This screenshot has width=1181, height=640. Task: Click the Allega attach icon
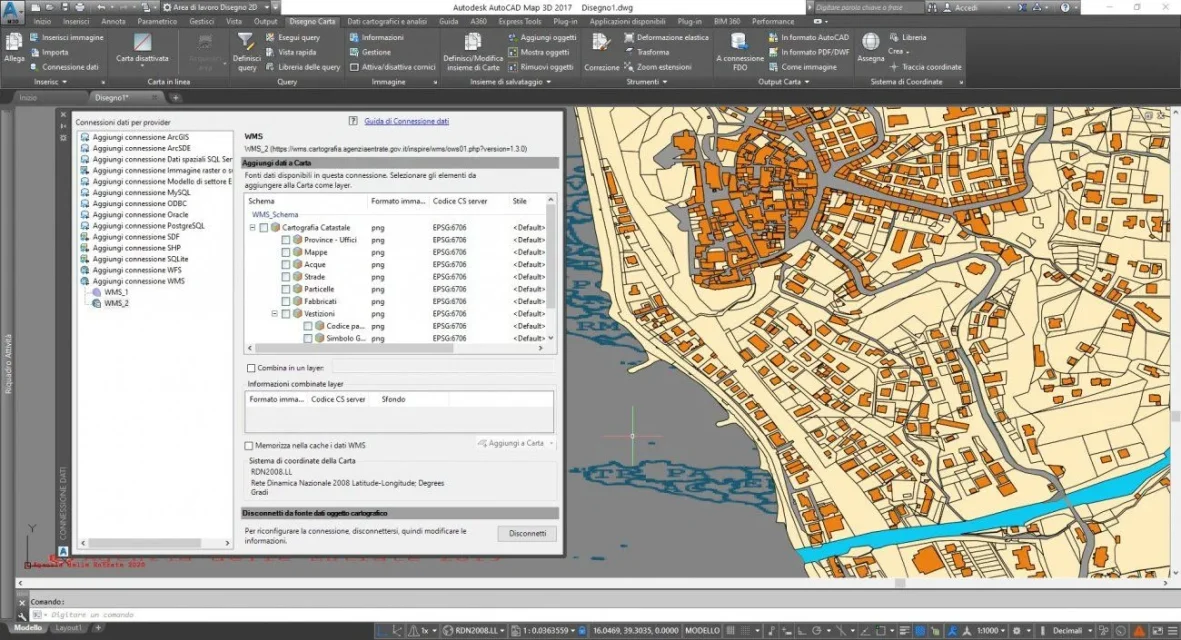(x=14, y=47)
